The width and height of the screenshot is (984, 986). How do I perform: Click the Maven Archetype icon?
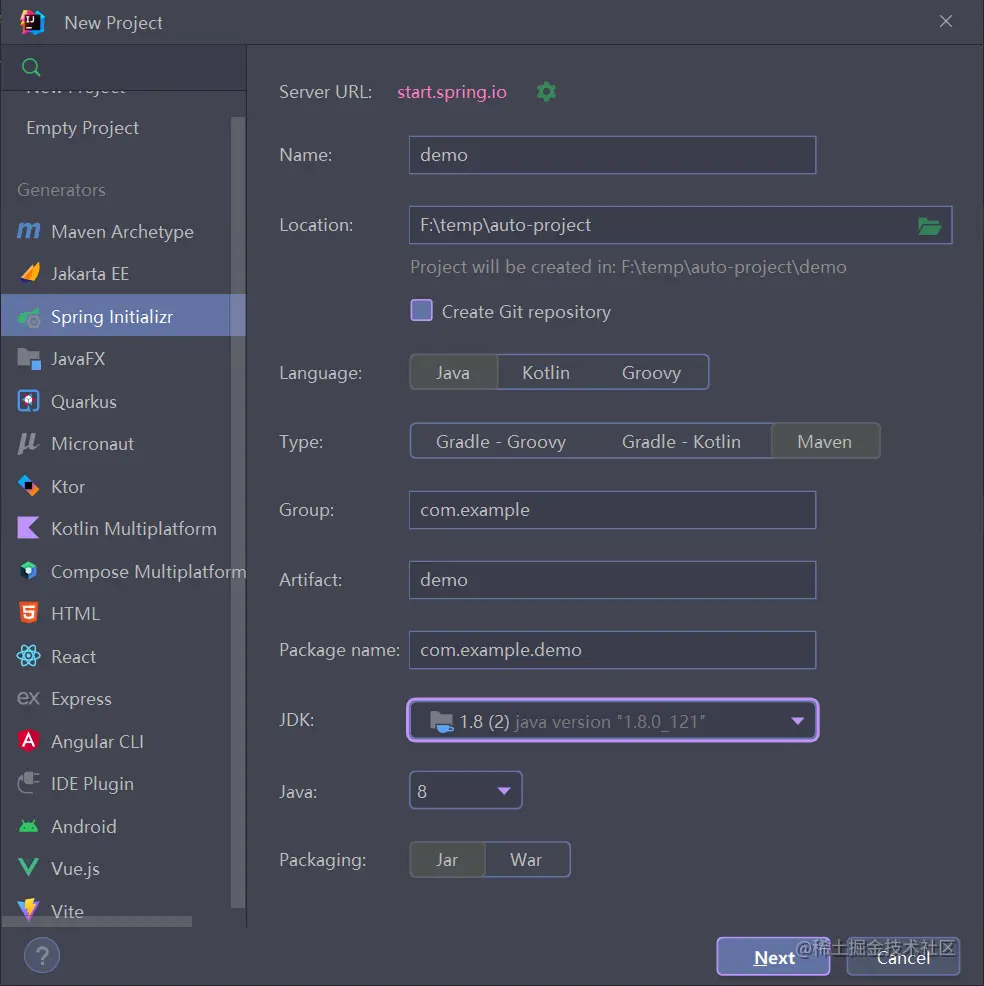pyautogui.click(x=28, y=231)
